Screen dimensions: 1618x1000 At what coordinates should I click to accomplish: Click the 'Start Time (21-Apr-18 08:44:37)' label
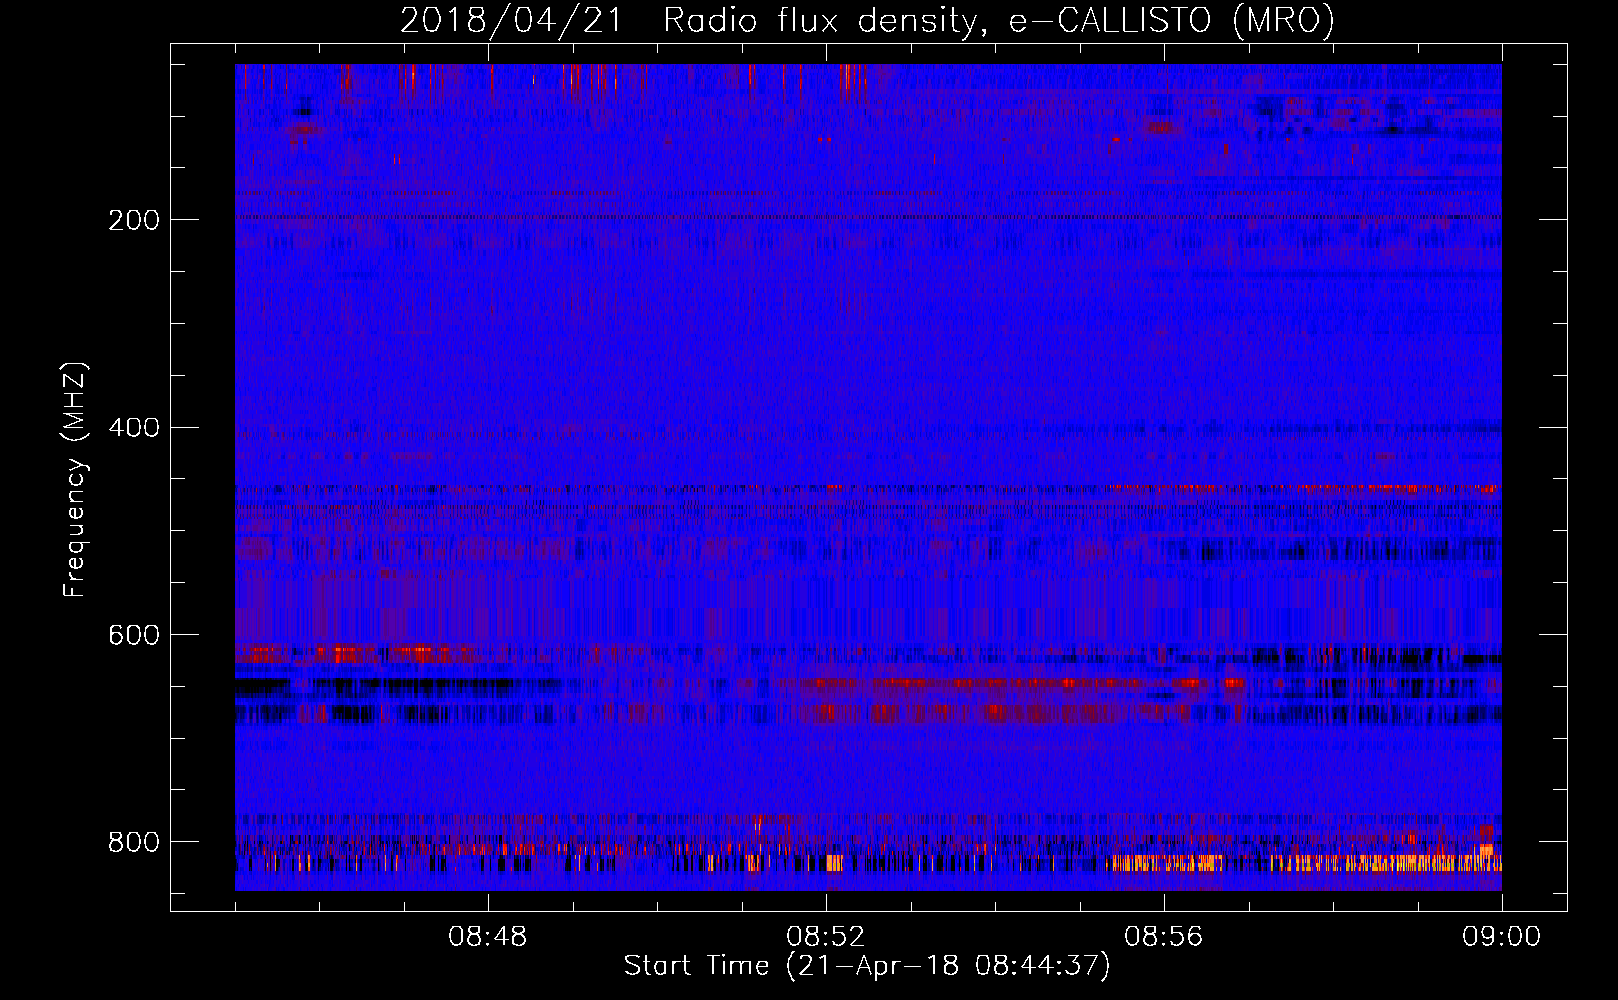click(x=867, y=966)
